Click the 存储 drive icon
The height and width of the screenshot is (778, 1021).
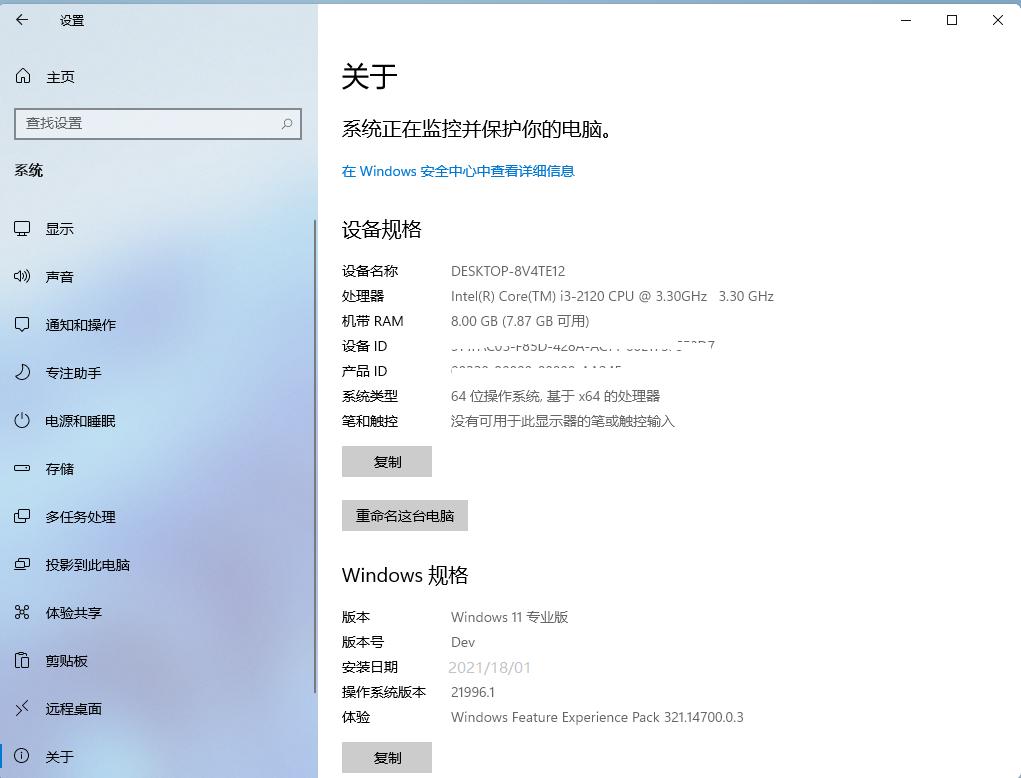(x=22, y=468)
